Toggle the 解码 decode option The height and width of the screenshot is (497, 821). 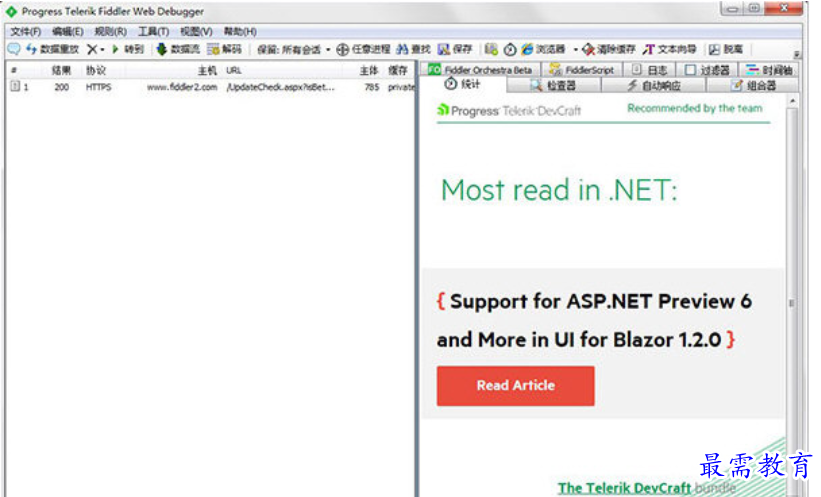[225, 49]
